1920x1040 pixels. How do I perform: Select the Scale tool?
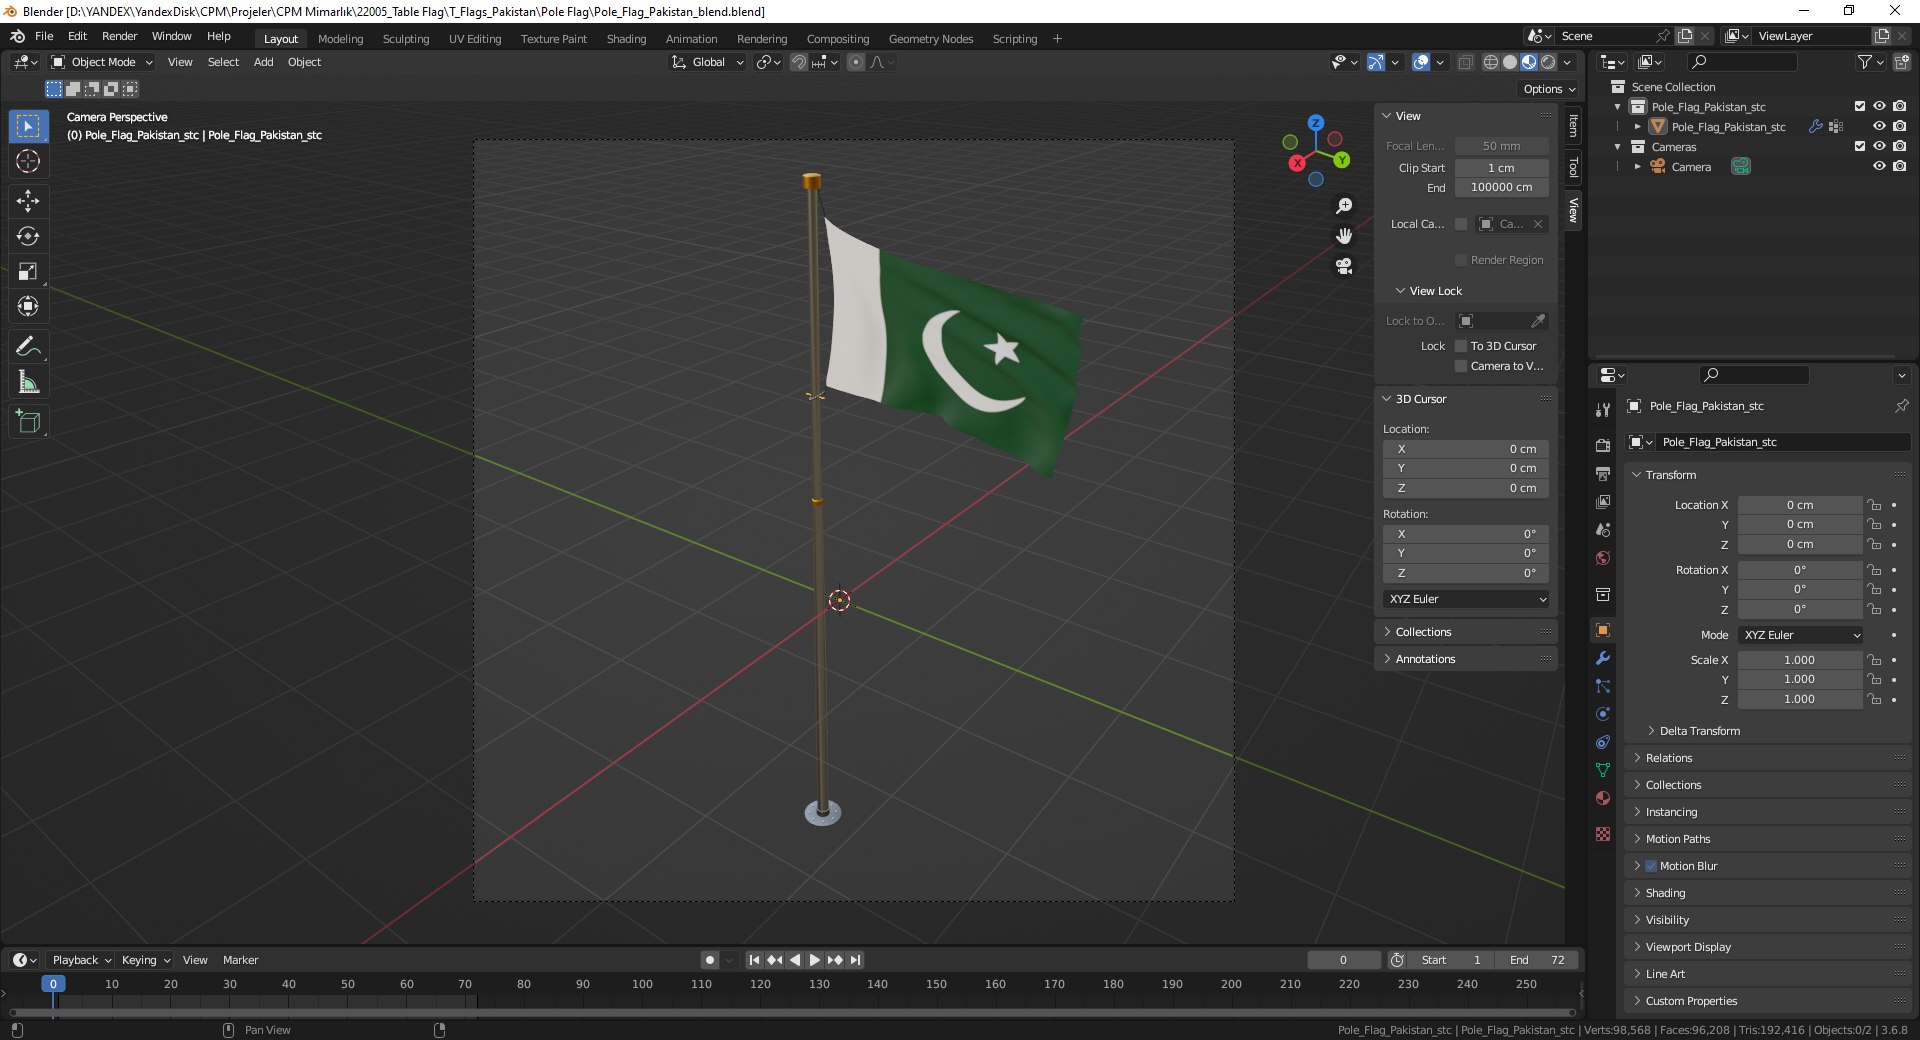[x=28, y=271]
